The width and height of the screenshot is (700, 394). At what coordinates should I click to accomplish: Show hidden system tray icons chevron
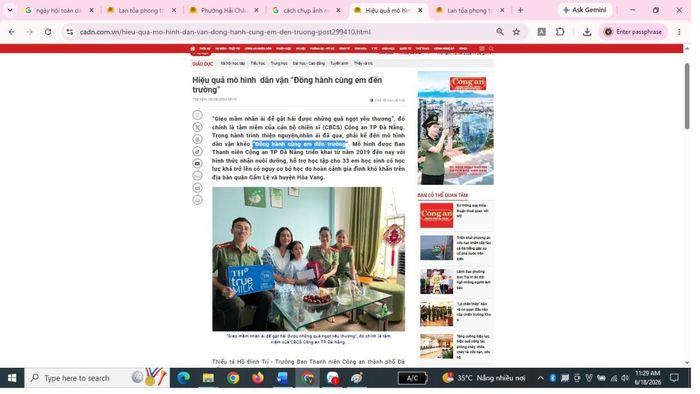pyautogui.click(x=540, y=378)
